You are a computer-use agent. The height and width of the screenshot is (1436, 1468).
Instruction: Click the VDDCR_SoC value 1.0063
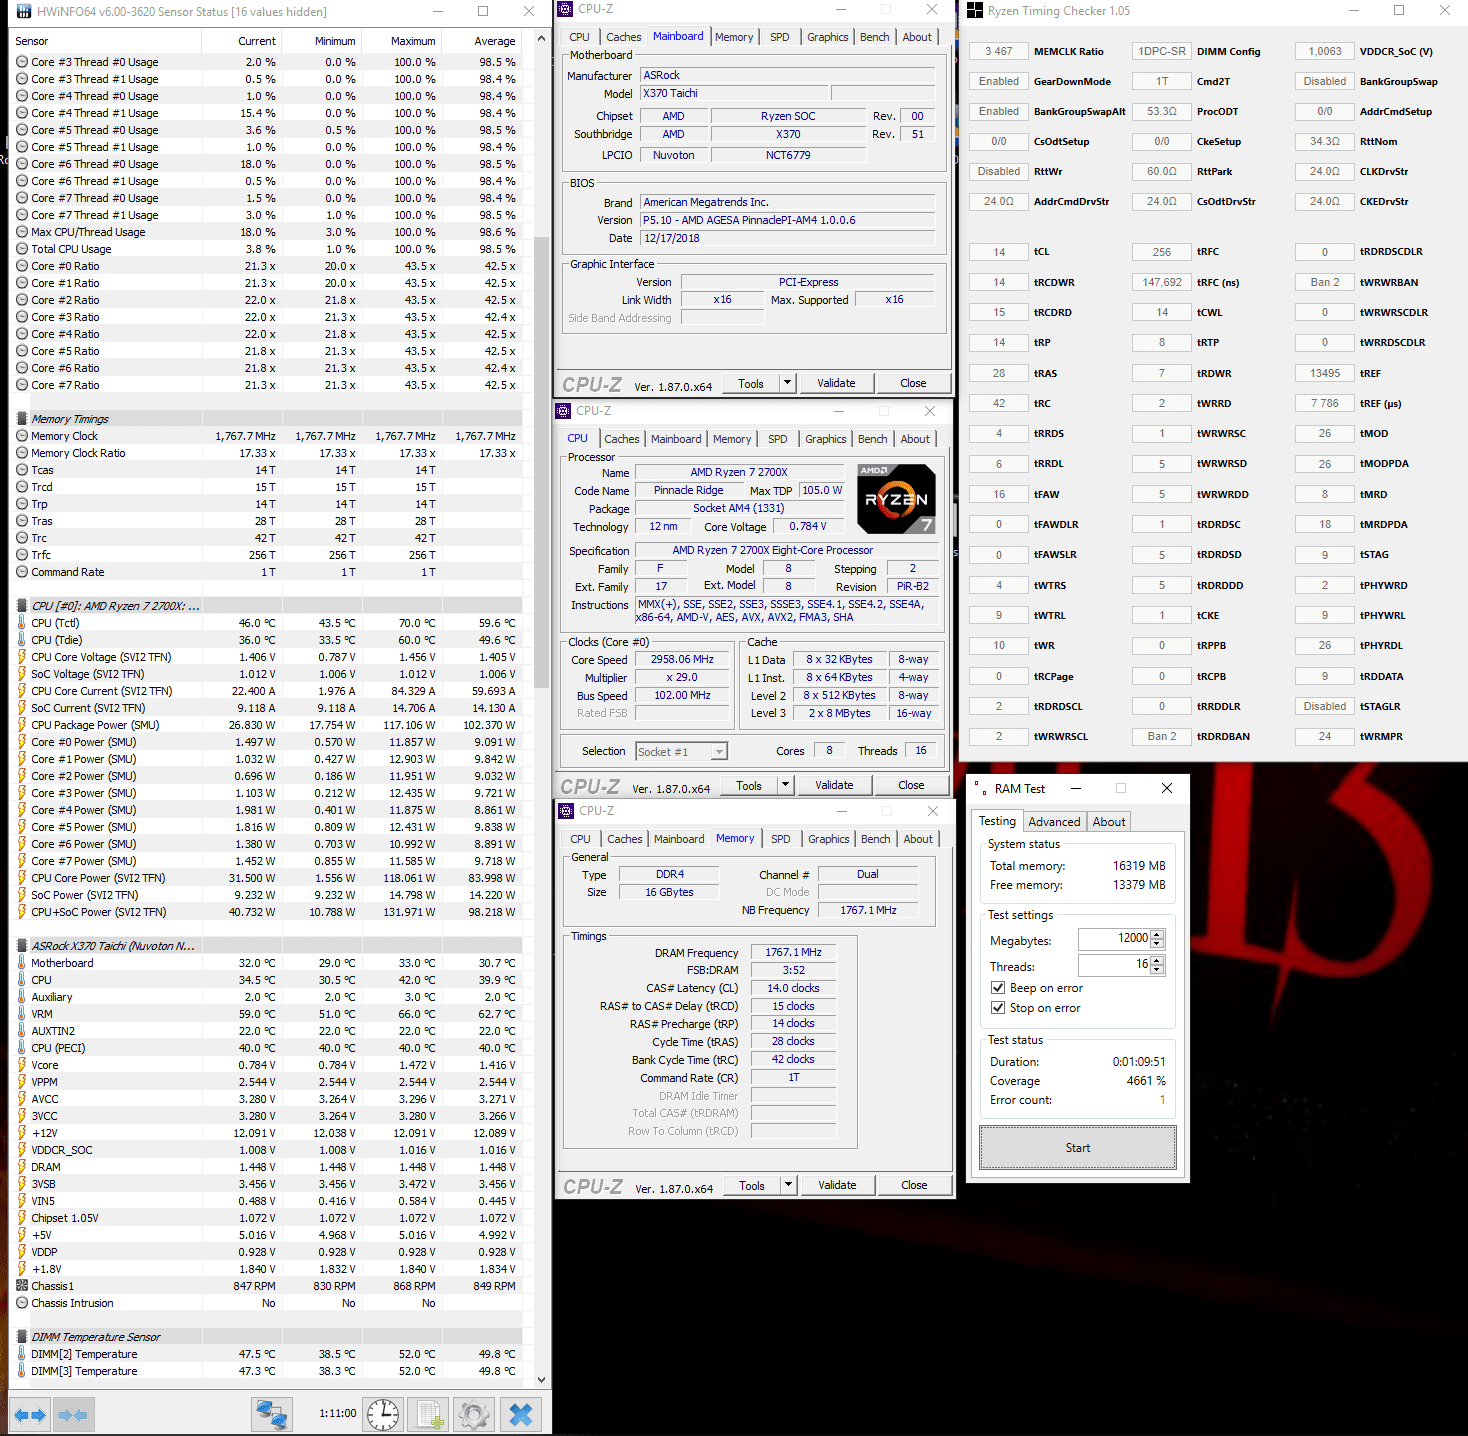click(x=1325, y=51)
